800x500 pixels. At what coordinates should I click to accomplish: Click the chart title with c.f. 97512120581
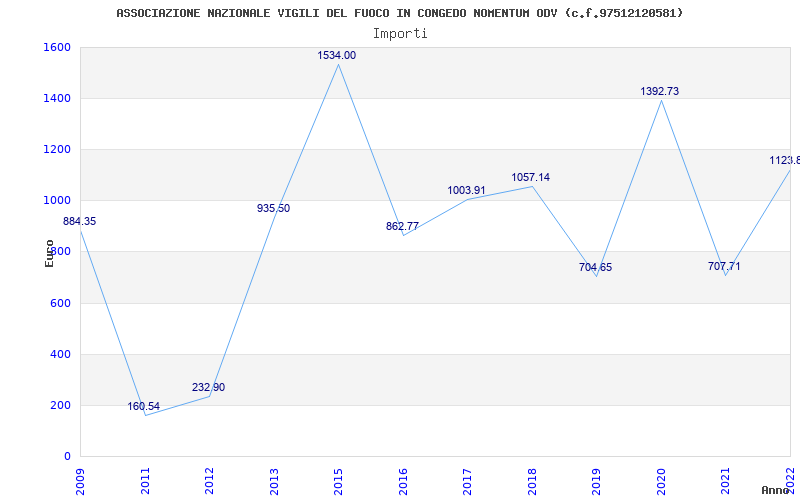[399, 13]
